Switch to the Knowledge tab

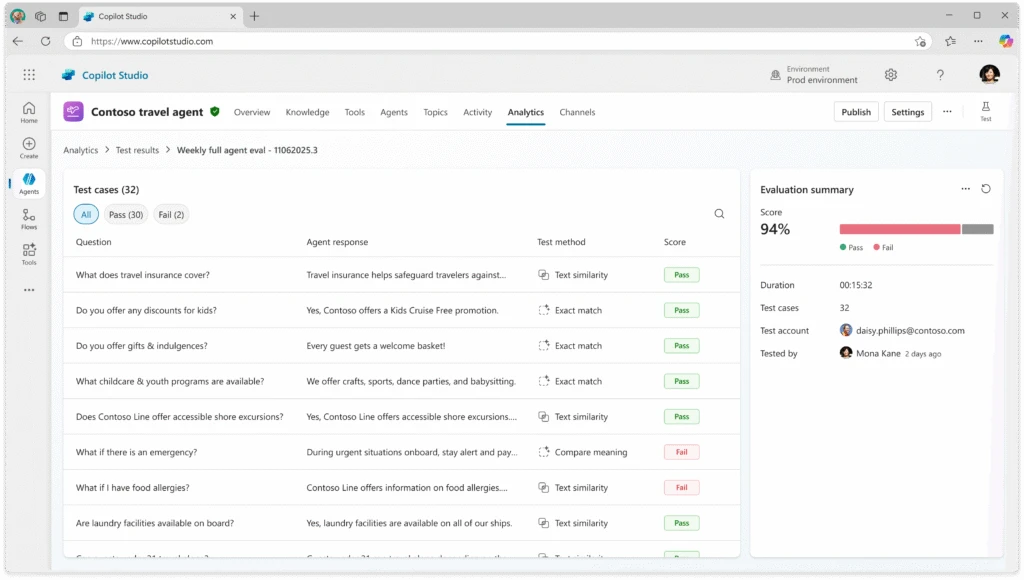point(307,112)
